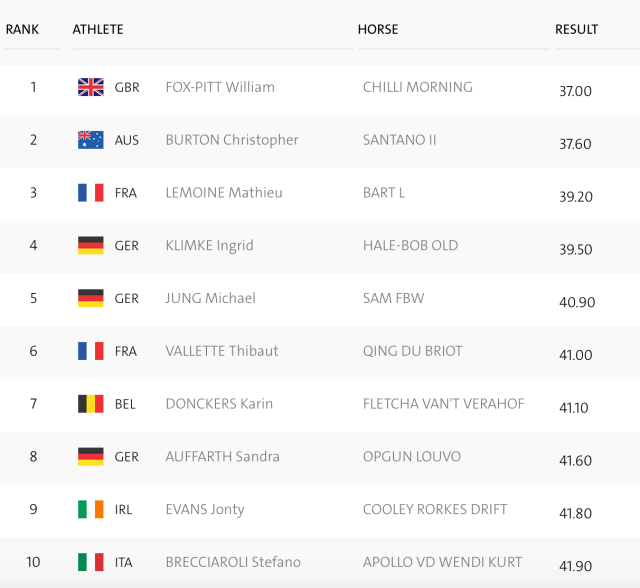The image size is (640, 588).
Task: Select athlete JUNG Michael
Action: point(211,298)
